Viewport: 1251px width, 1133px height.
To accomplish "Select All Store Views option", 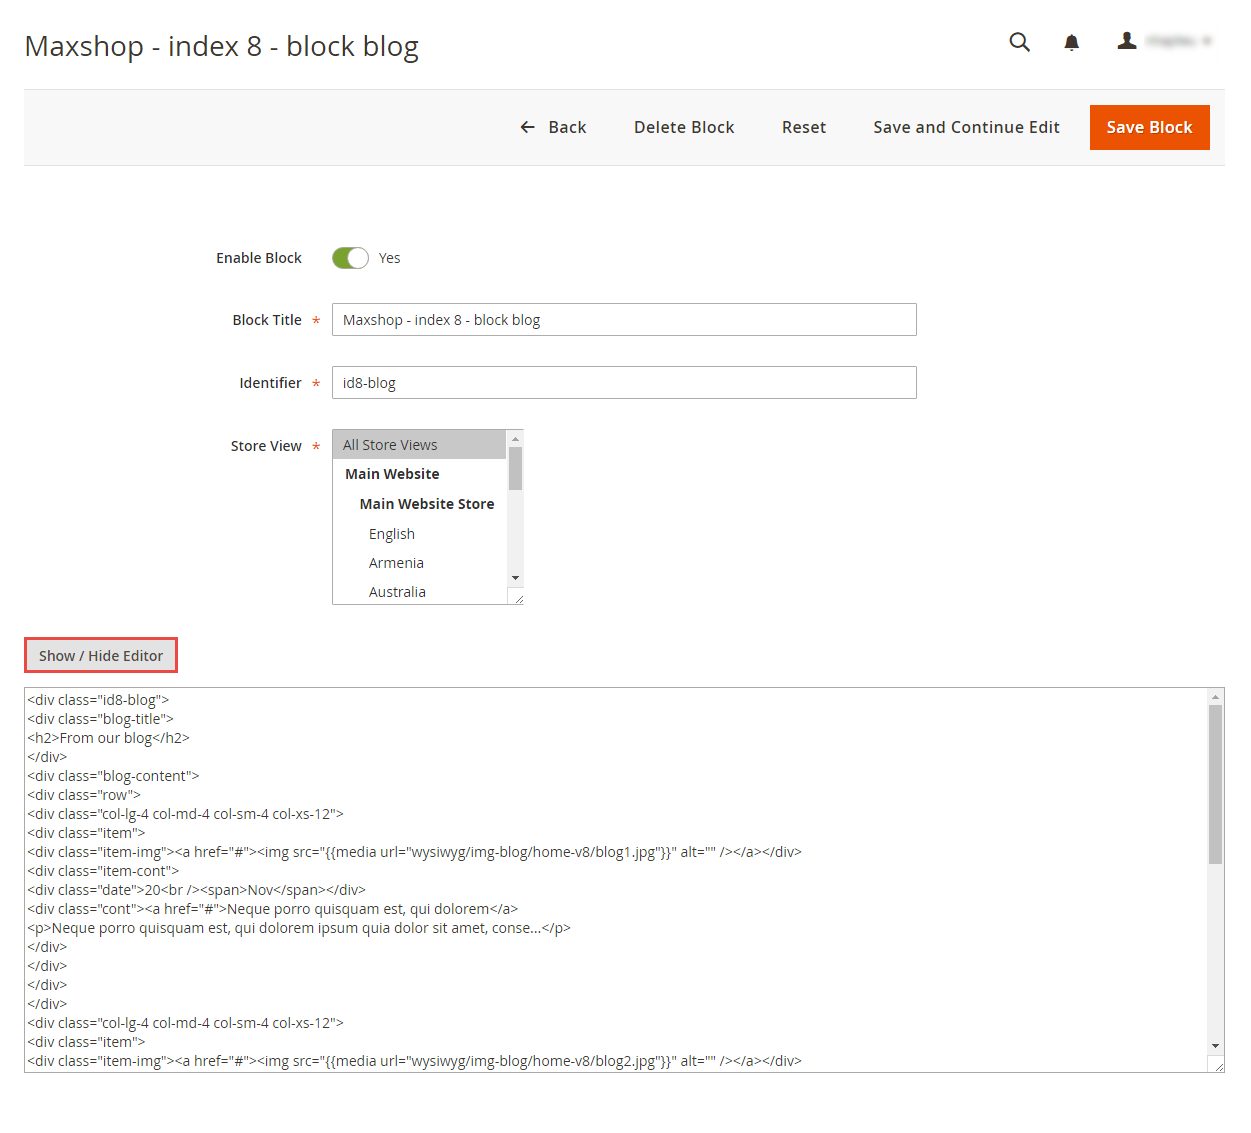I will coord(419,445).
